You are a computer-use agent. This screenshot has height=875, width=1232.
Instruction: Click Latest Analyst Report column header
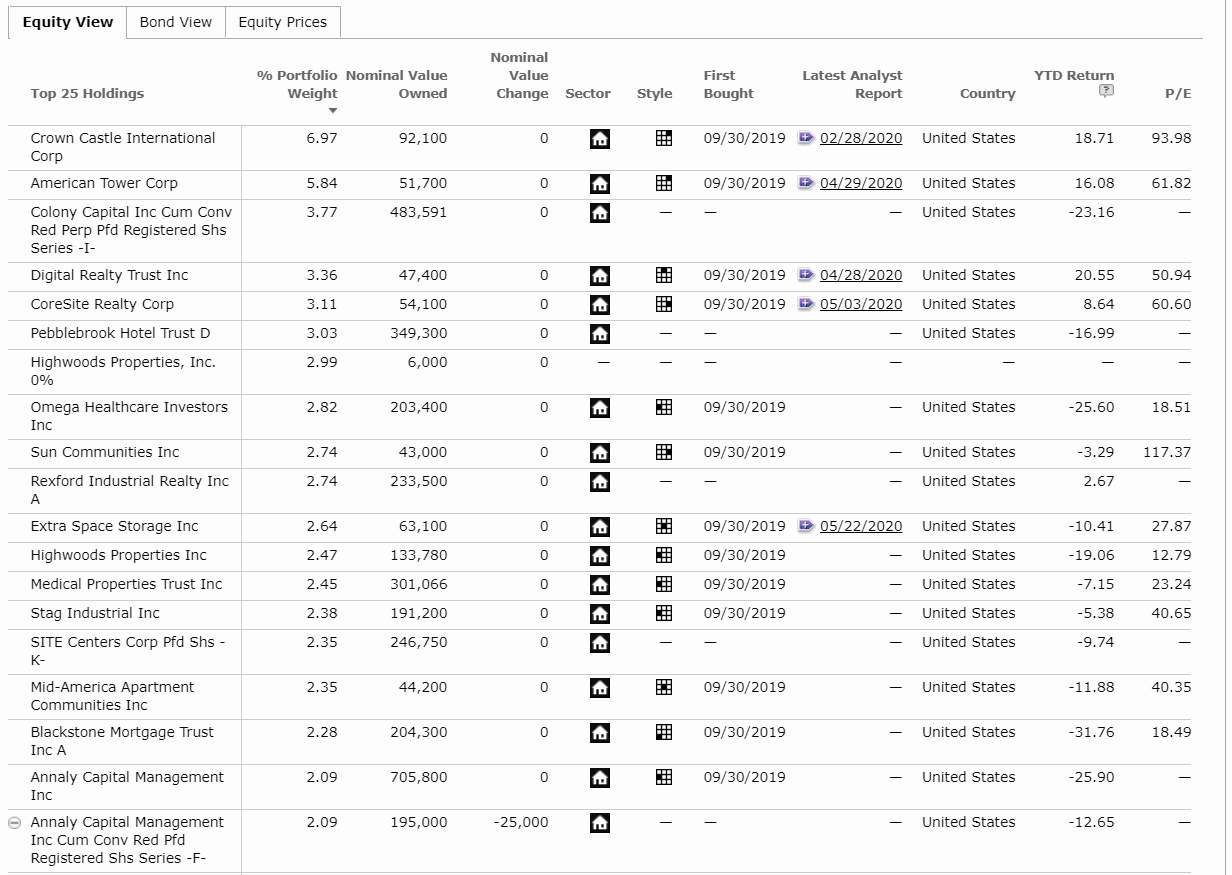852,84
